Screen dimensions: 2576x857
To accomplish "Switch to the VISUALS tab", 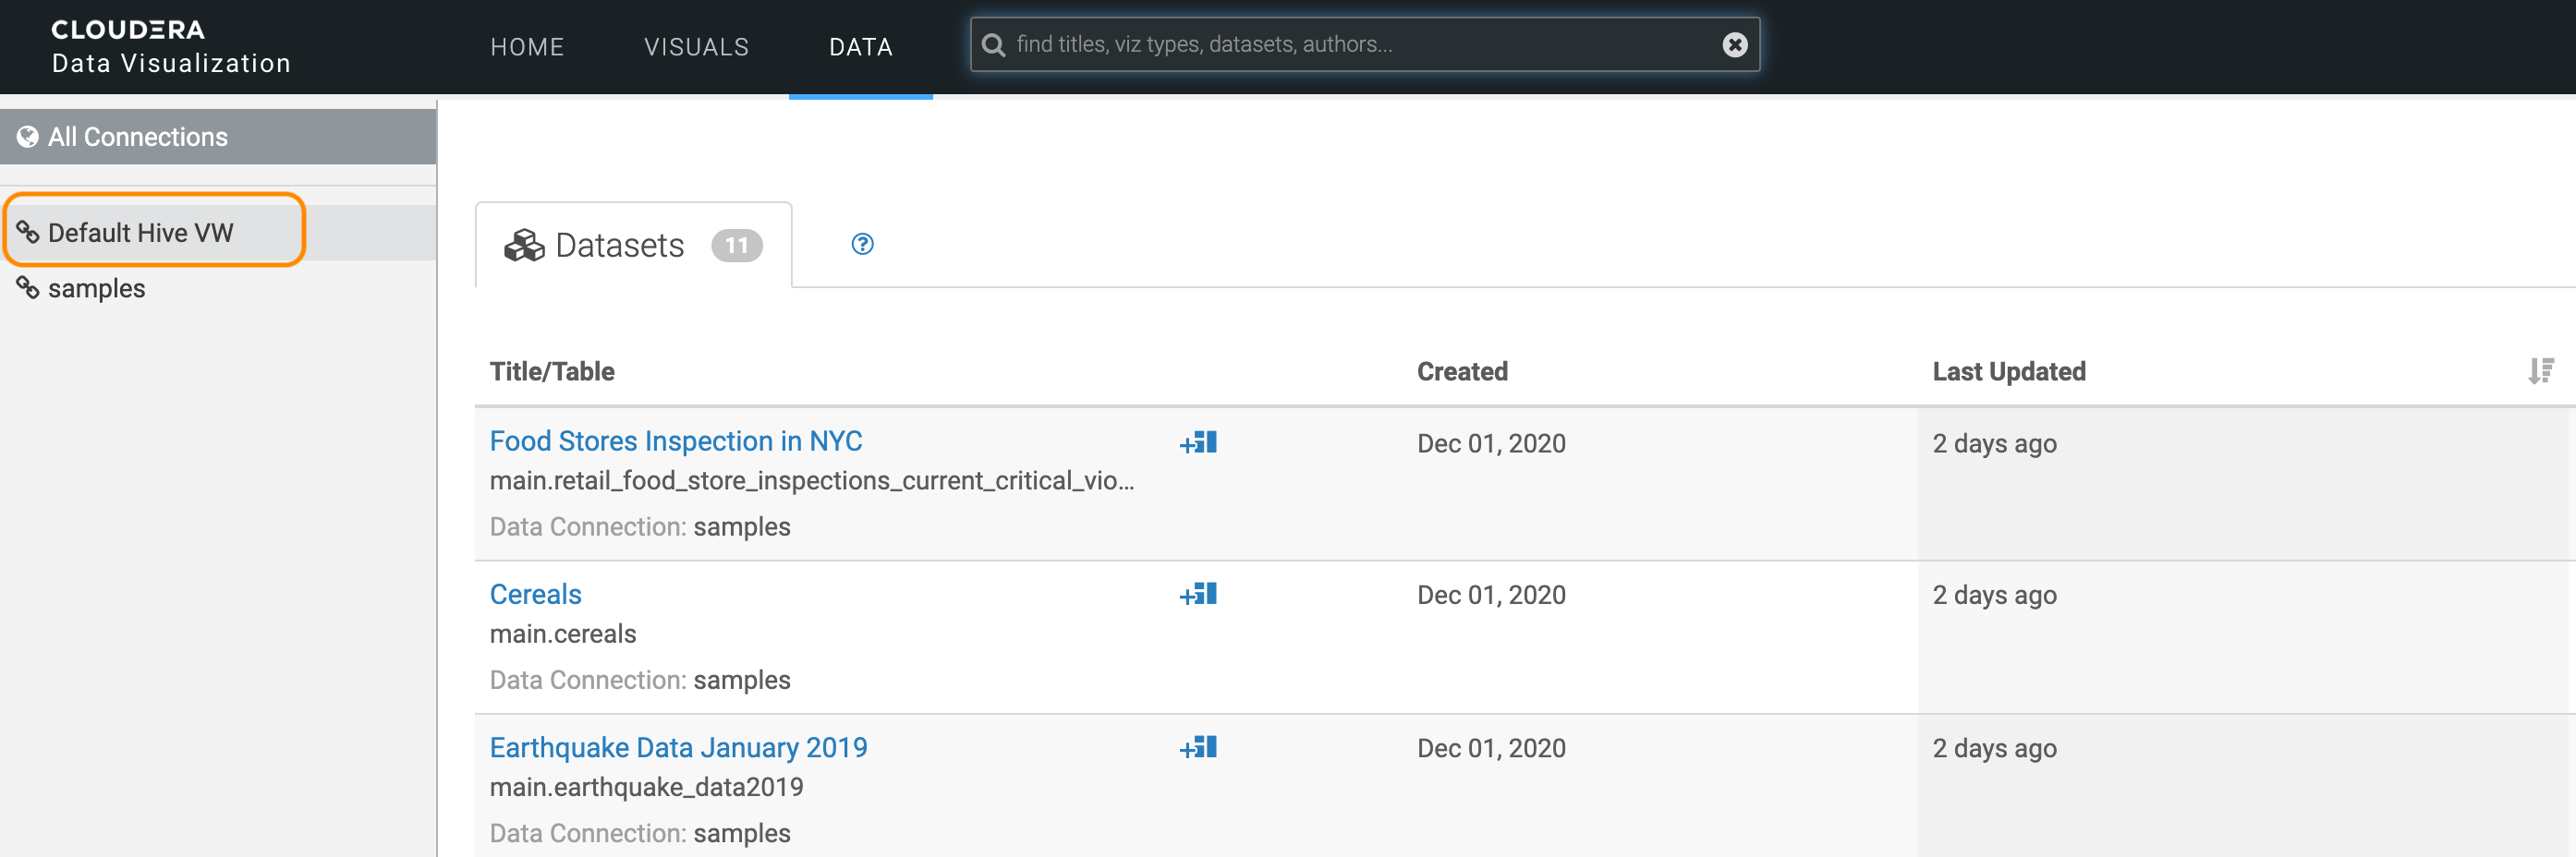I will (696, 46).
